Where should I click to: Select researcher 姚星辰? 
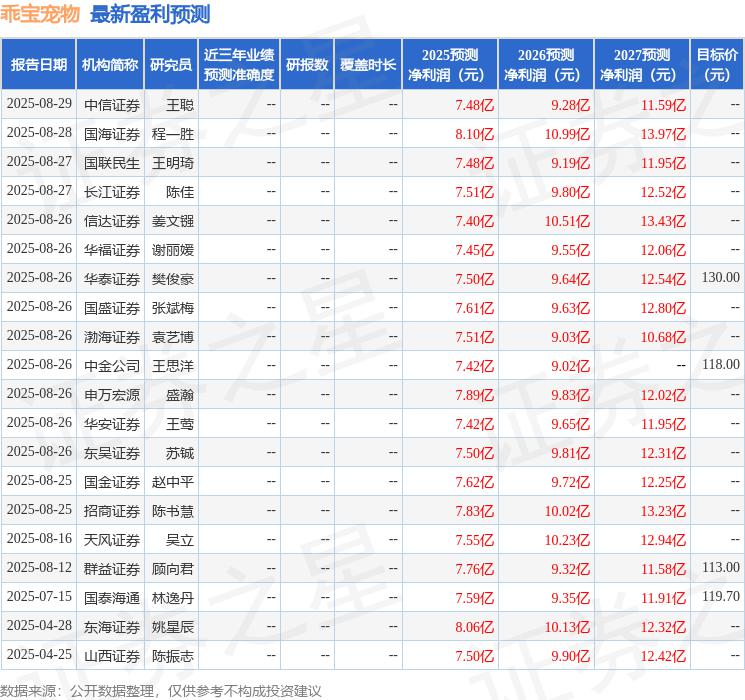coord(172,627)
